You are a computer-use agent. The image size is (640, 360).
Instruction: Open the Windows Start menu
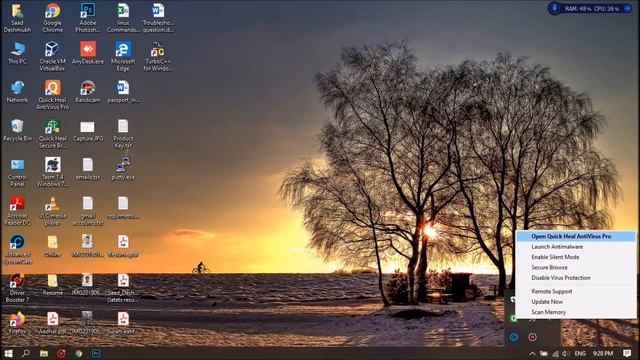pyautogui.click(x=8, y=353)
